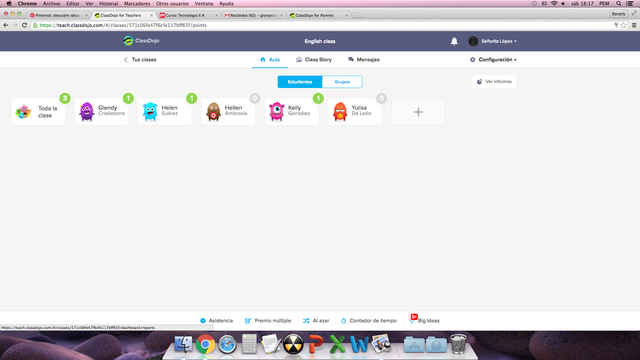Open the Class Story tab
640x360 pixels.
click(314, 60)
